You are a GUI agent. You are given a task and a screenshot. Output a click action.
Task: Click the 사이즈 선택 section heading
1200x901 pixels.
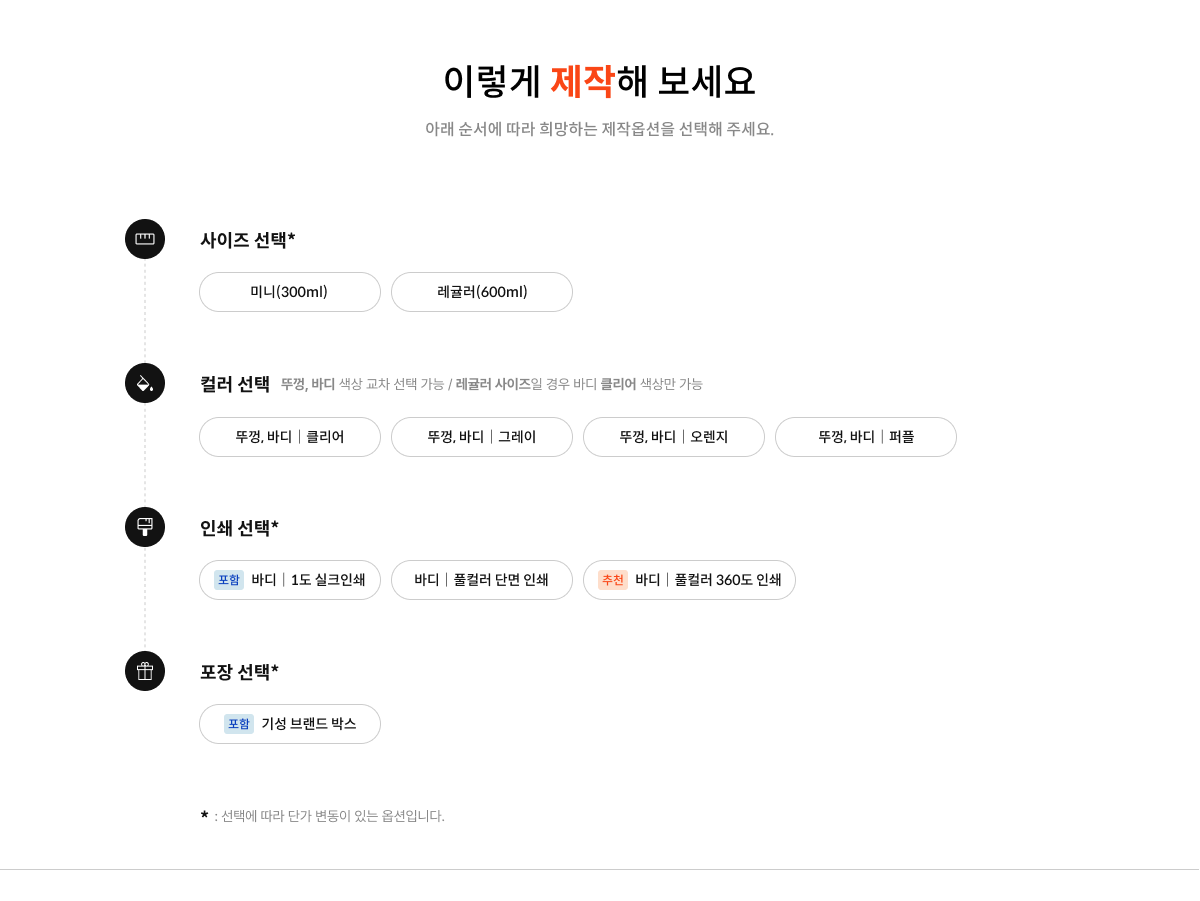point(247,240)
